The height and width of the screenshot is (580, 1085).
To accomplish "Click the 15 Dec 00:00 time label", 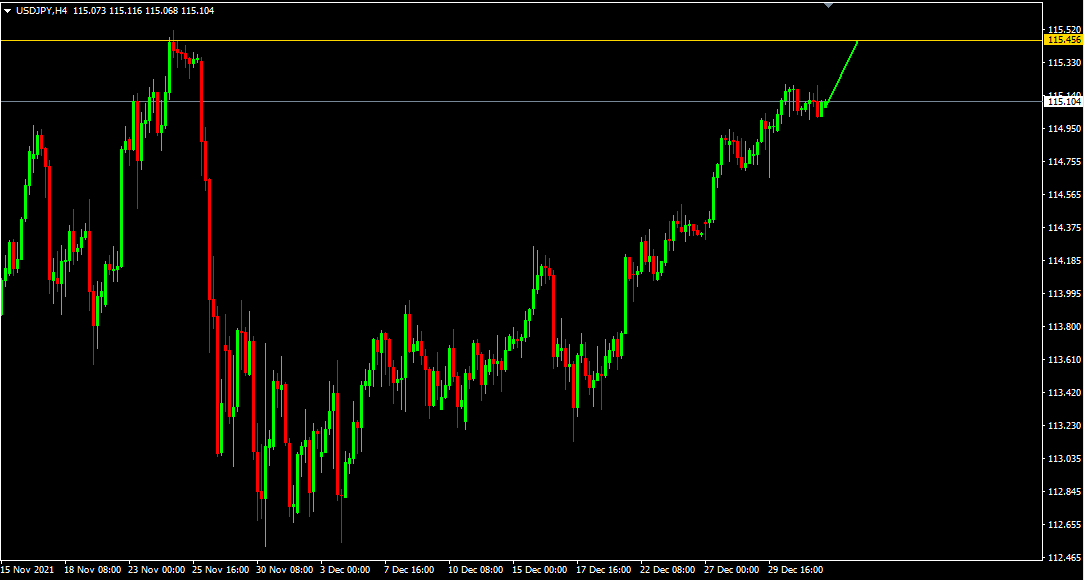I will tap(541, 570).
